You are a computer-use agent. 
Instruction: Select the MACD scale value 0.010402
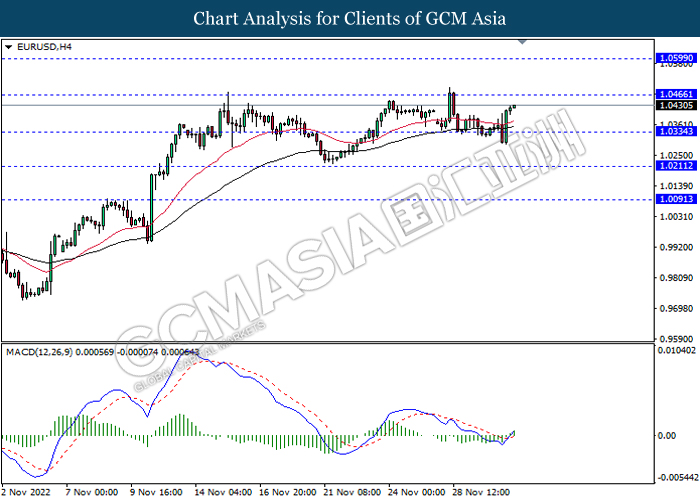coord(676,350)
